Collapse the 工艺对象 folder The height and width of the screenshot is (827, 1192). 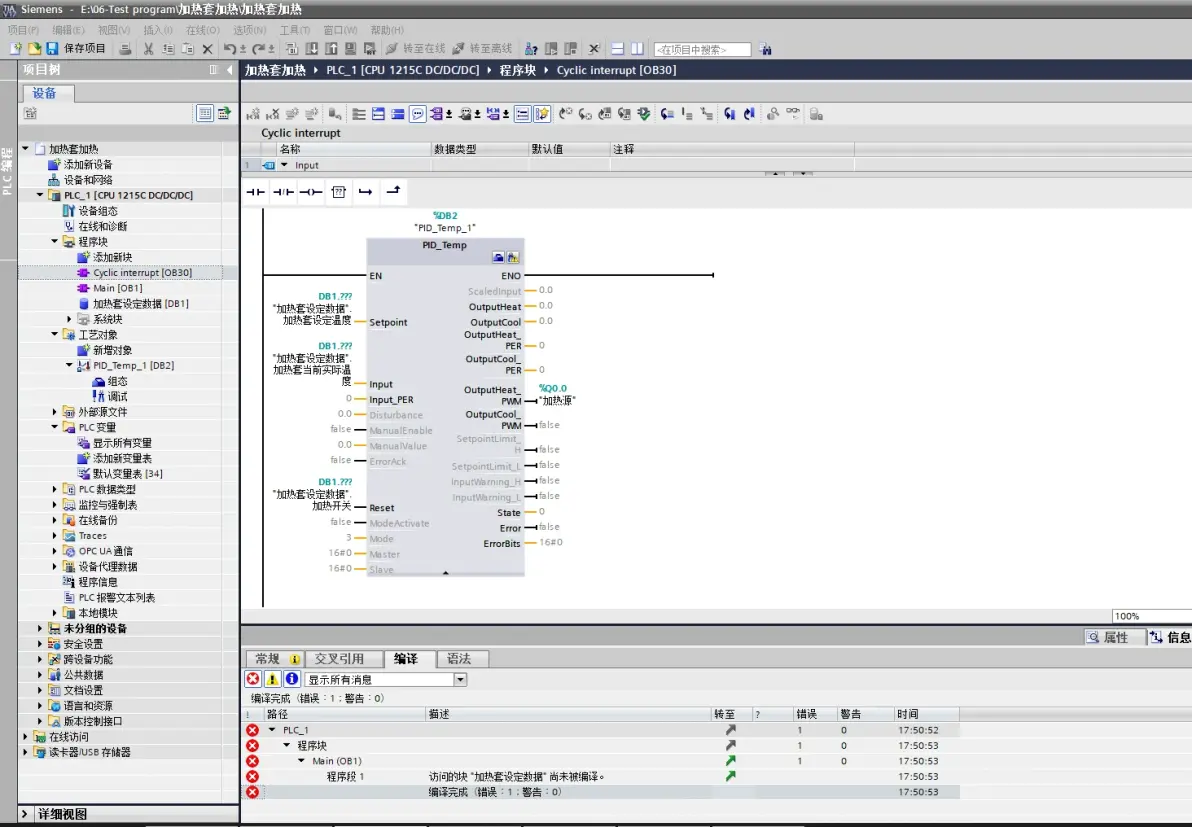pos(55,334)
